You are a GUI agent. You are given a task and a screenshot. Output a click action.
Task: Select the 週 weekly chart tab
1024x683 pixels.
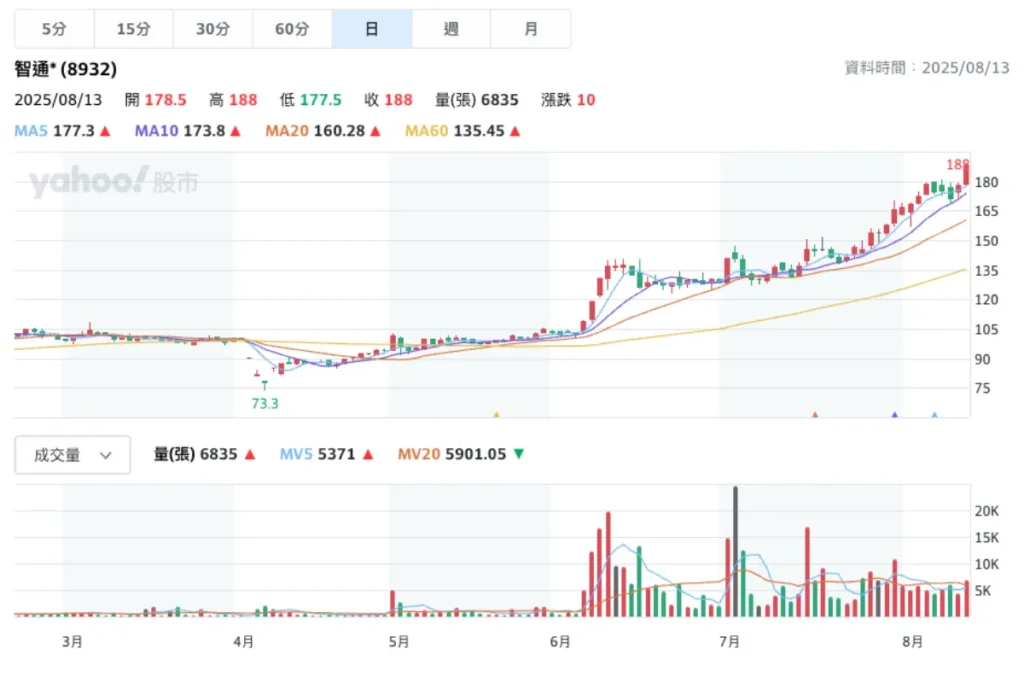(451, 29)
